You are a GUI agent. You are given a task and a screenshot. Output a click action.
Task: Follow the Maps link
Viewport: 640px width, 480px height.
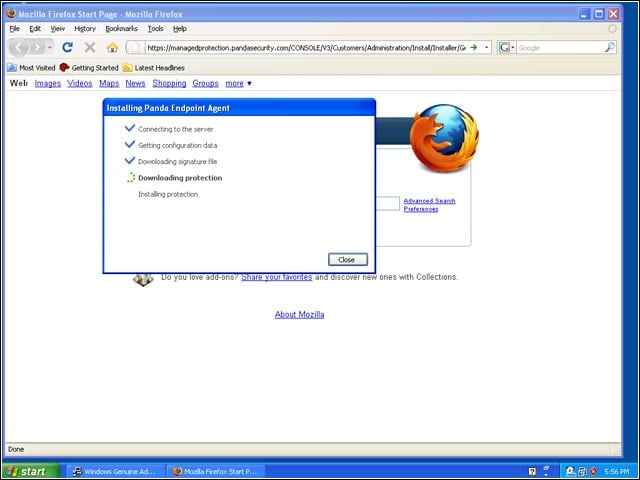click(x=109, y=83)
